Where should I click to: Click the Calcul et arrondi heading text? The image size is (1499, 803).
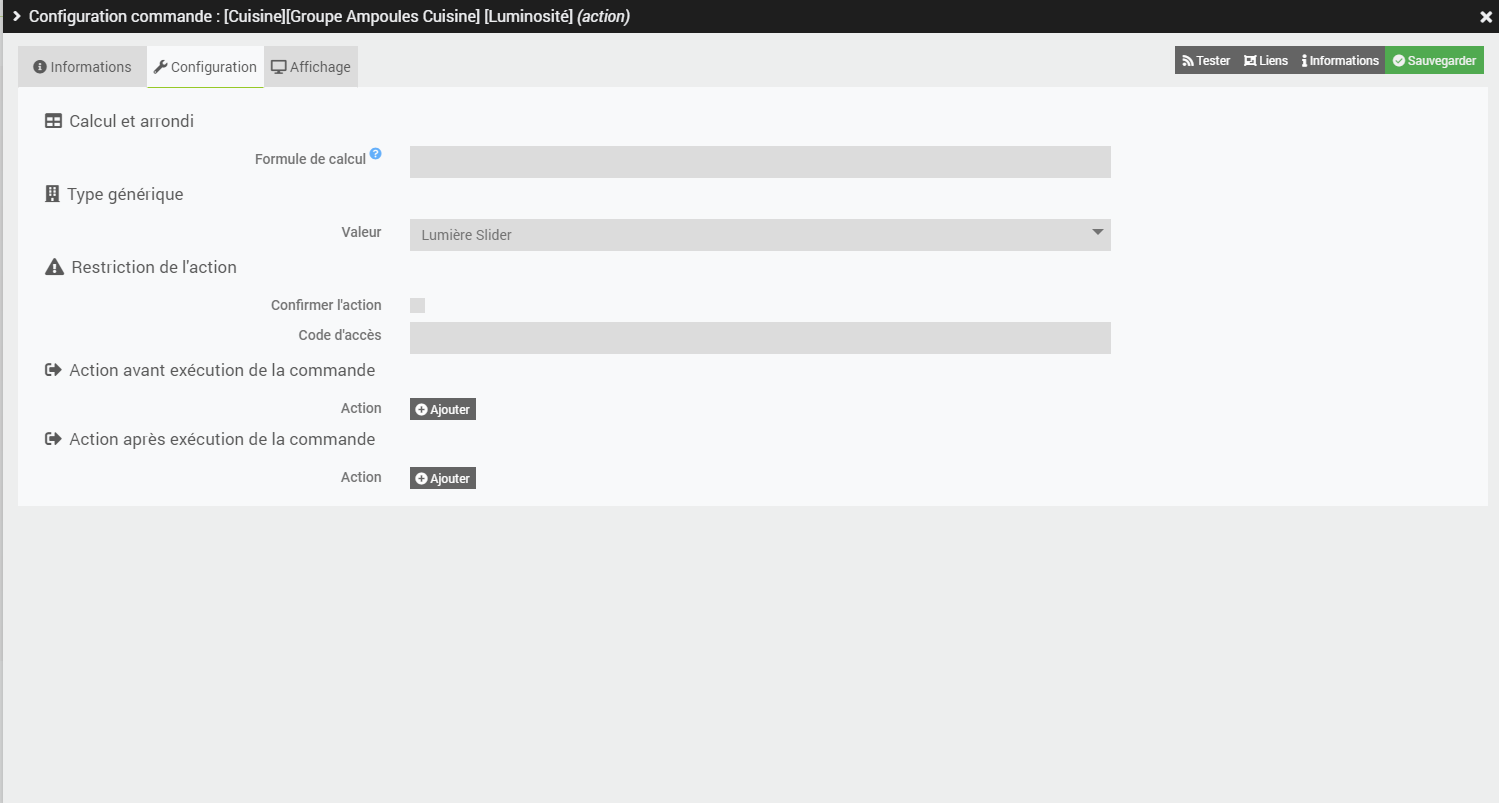pyautogui.click(x=132, y=121)
